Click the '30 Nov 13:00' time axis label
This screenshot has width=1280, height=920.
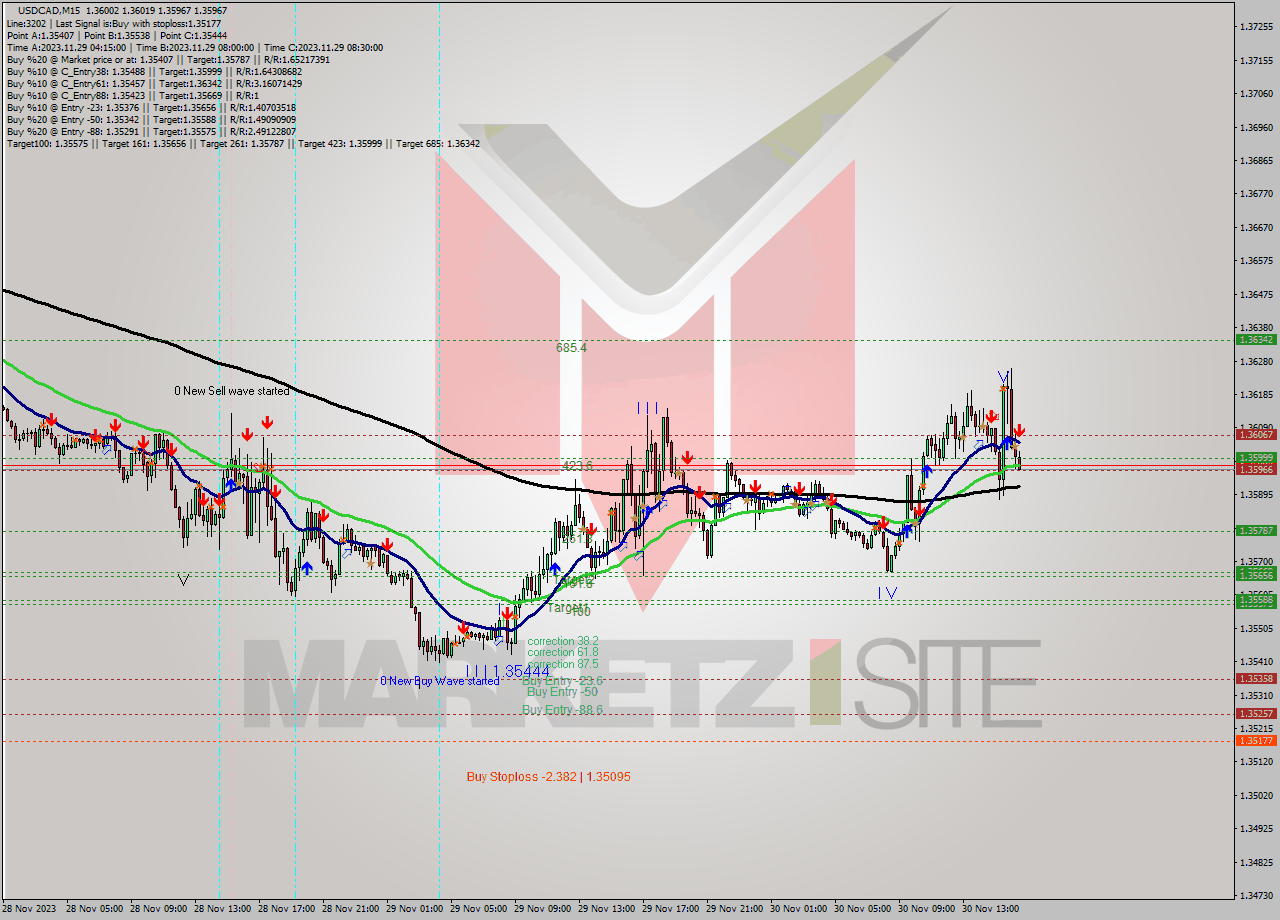coord(990,909)
